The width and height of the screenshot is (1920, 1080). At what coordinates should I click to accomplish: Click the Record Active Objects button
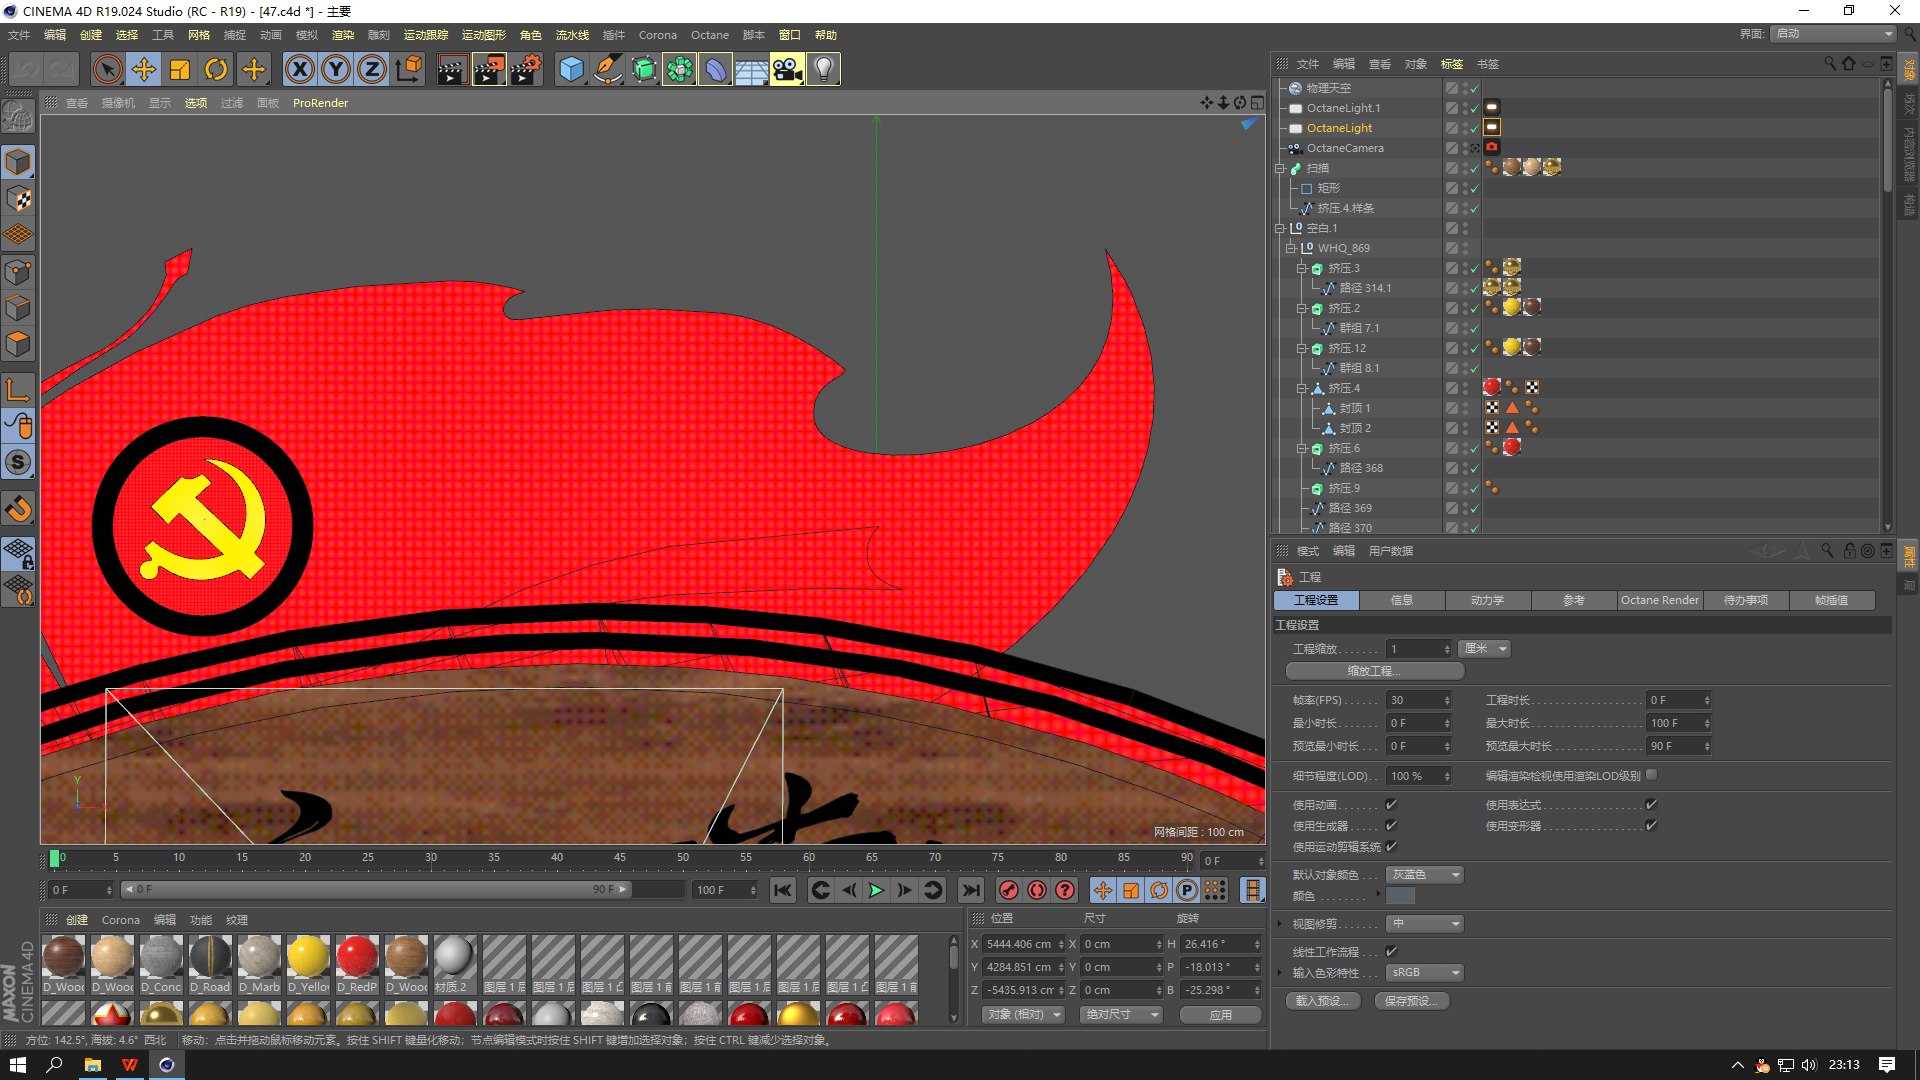tap(1009, 890)
